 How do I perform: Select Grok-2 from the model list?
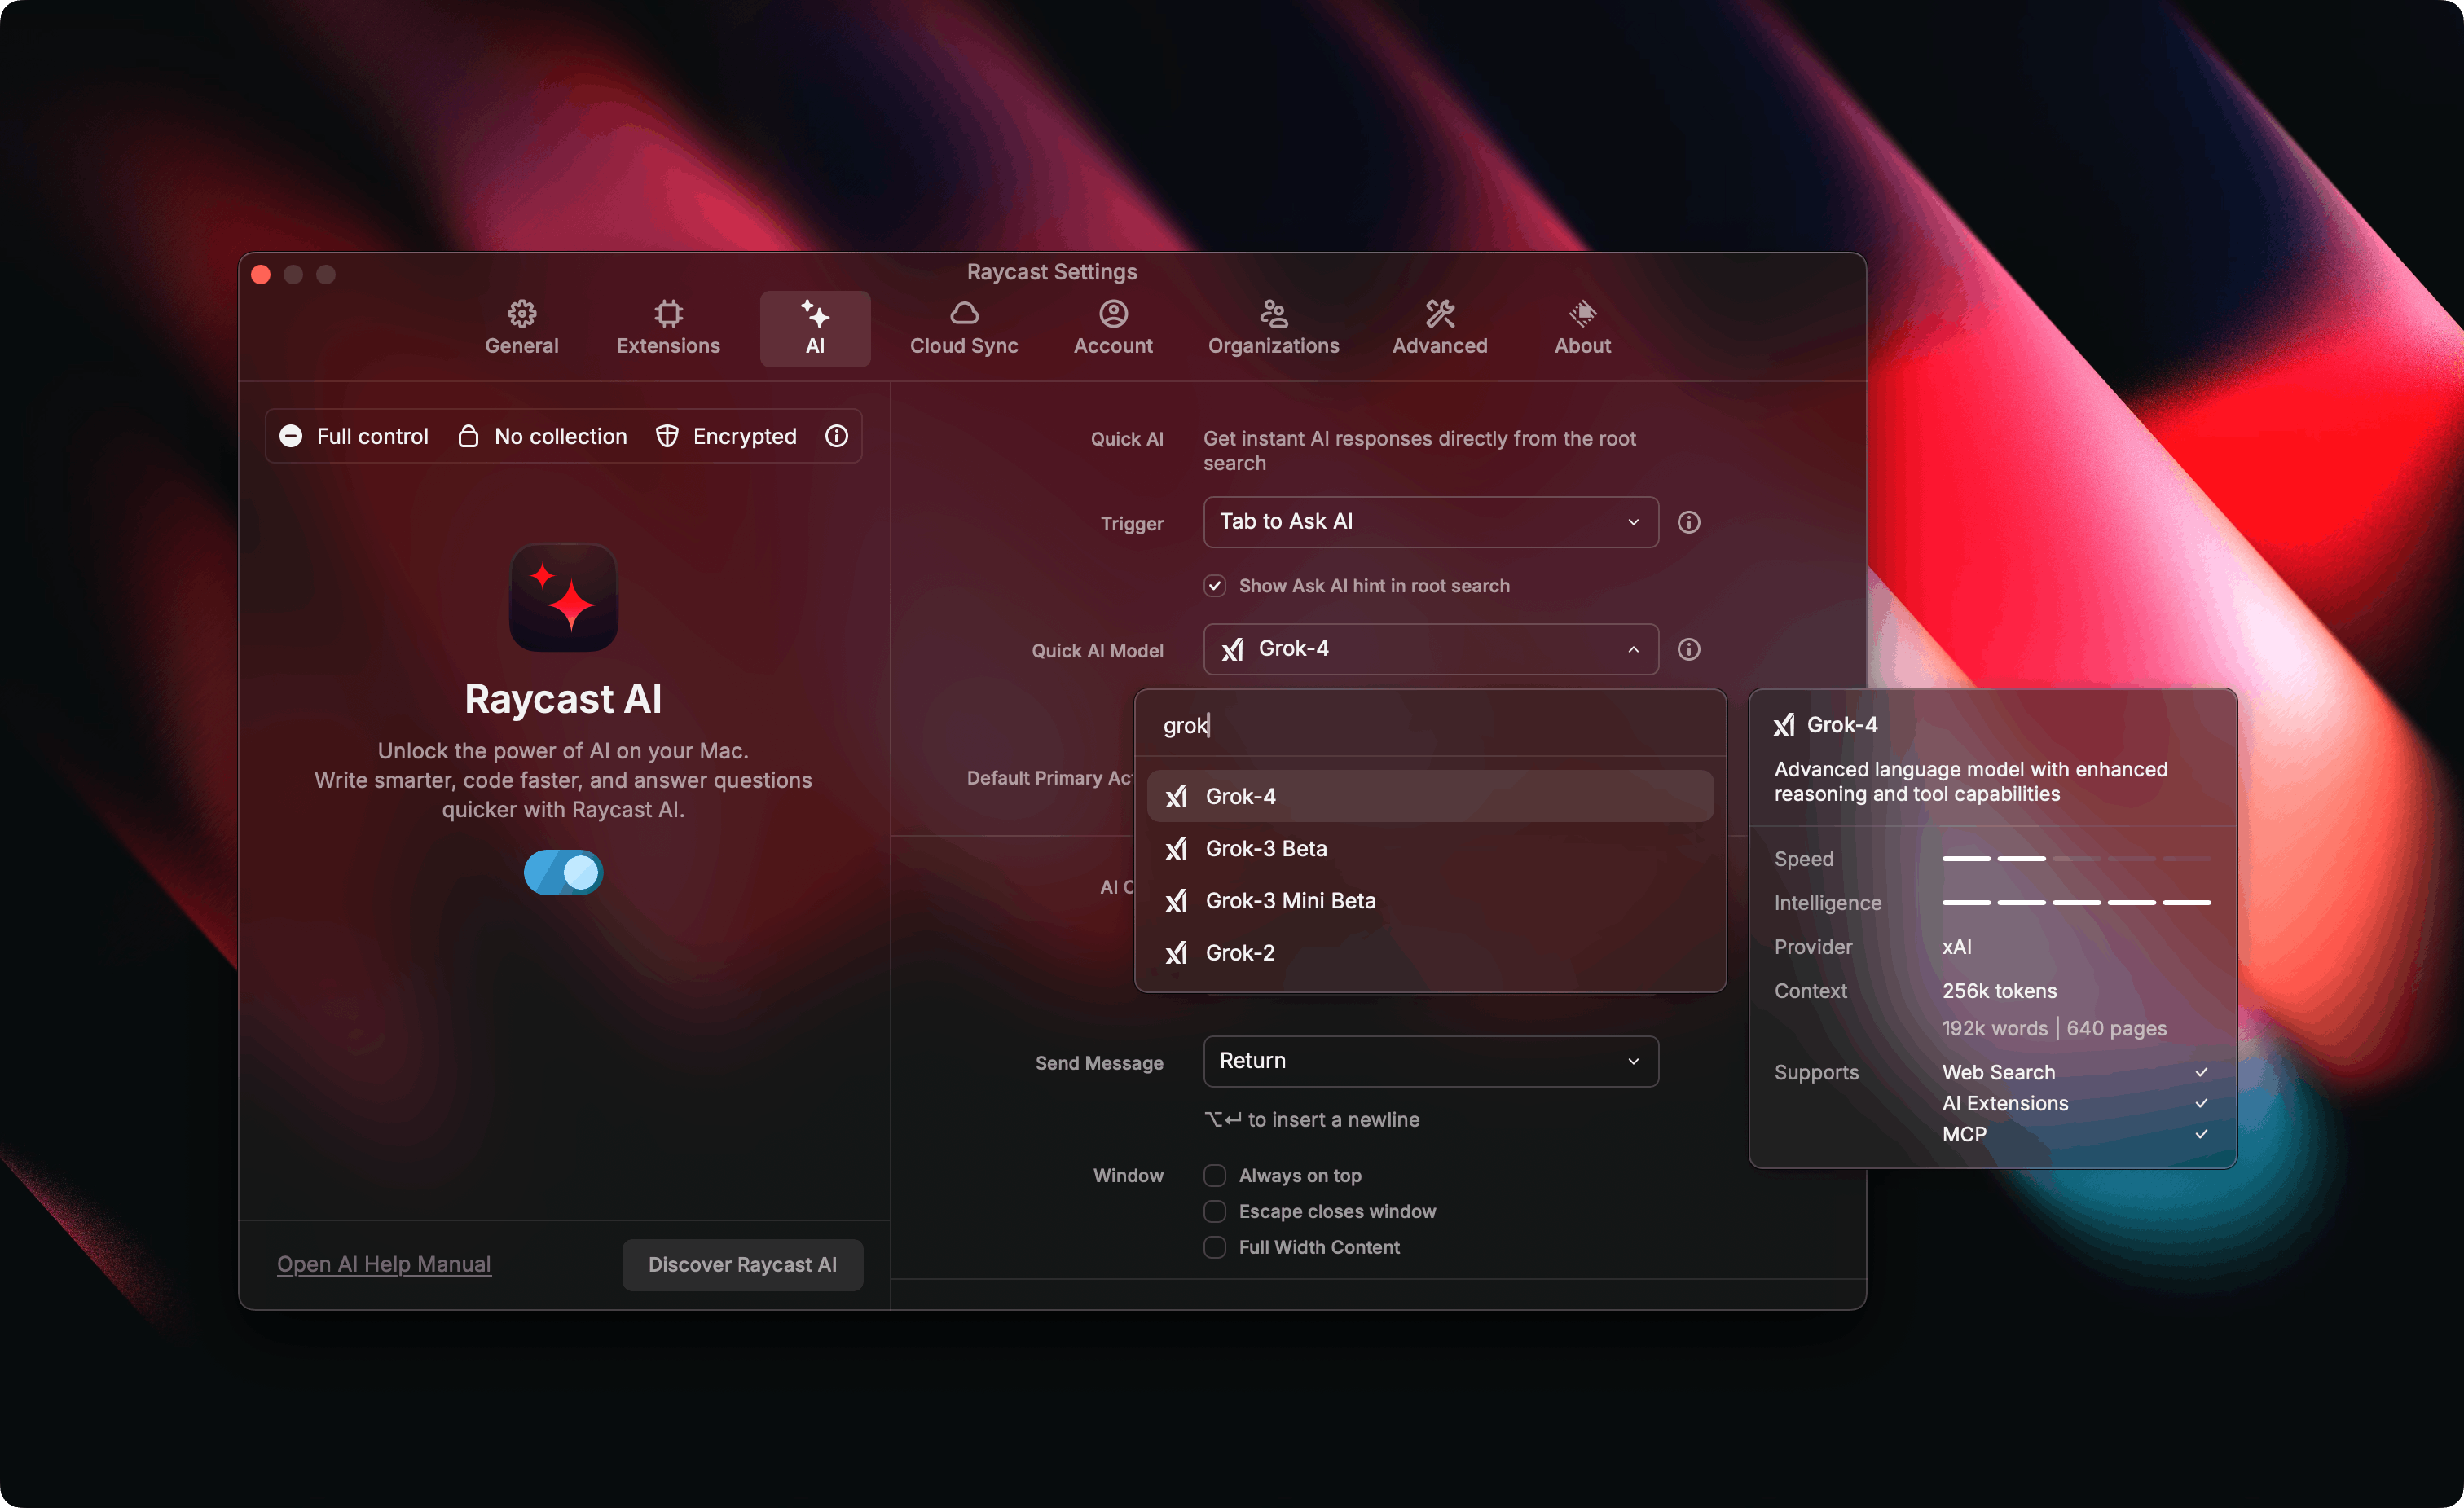1430,952
